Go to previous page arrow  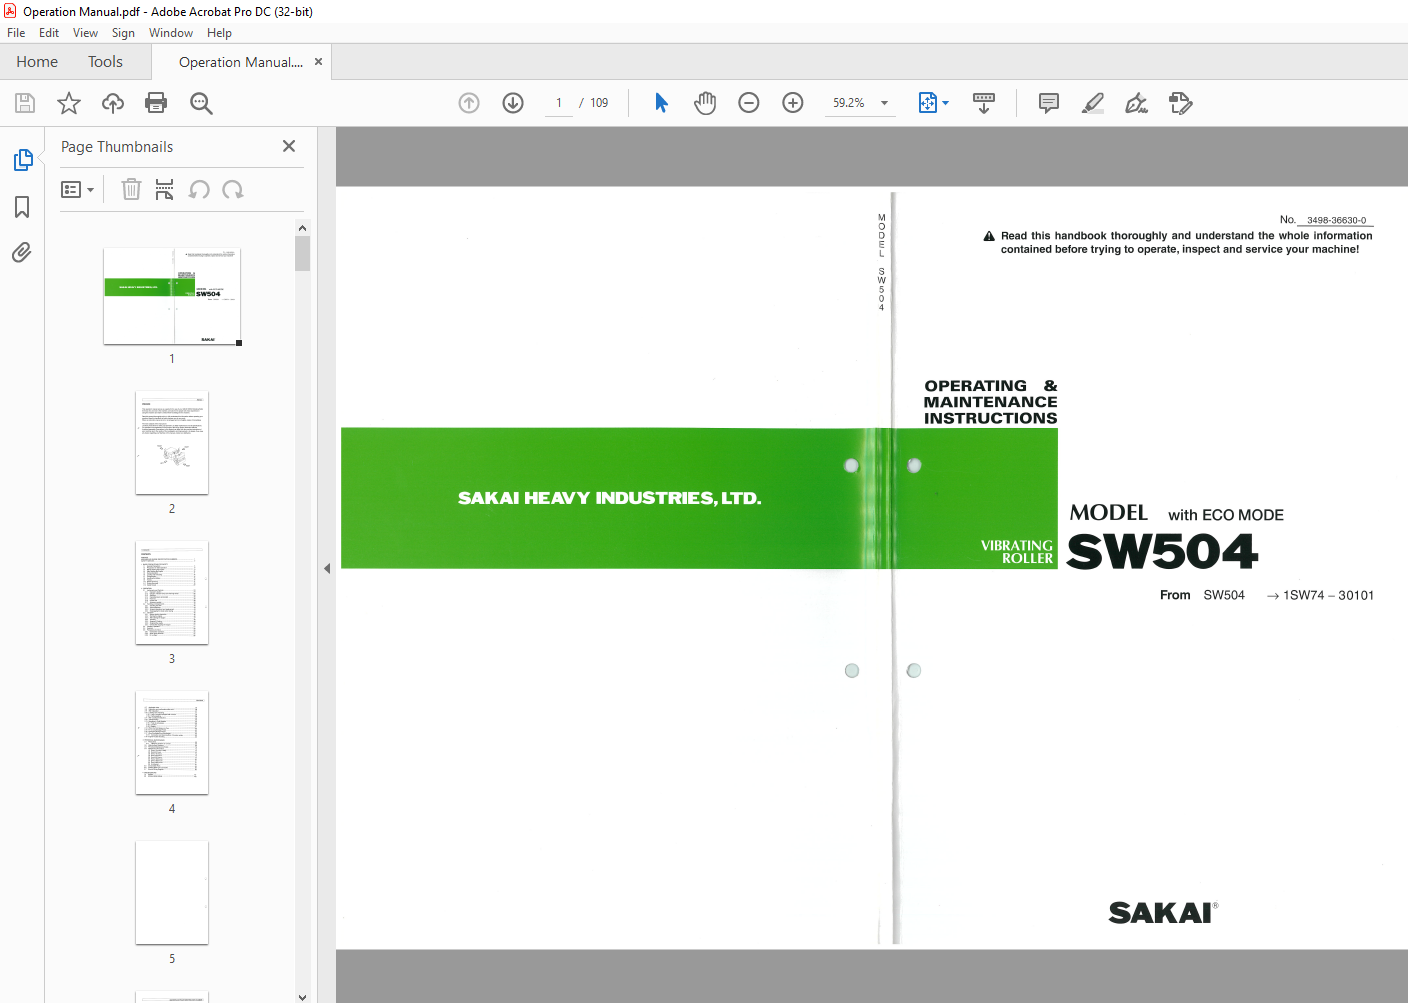[x=469, y=103]
